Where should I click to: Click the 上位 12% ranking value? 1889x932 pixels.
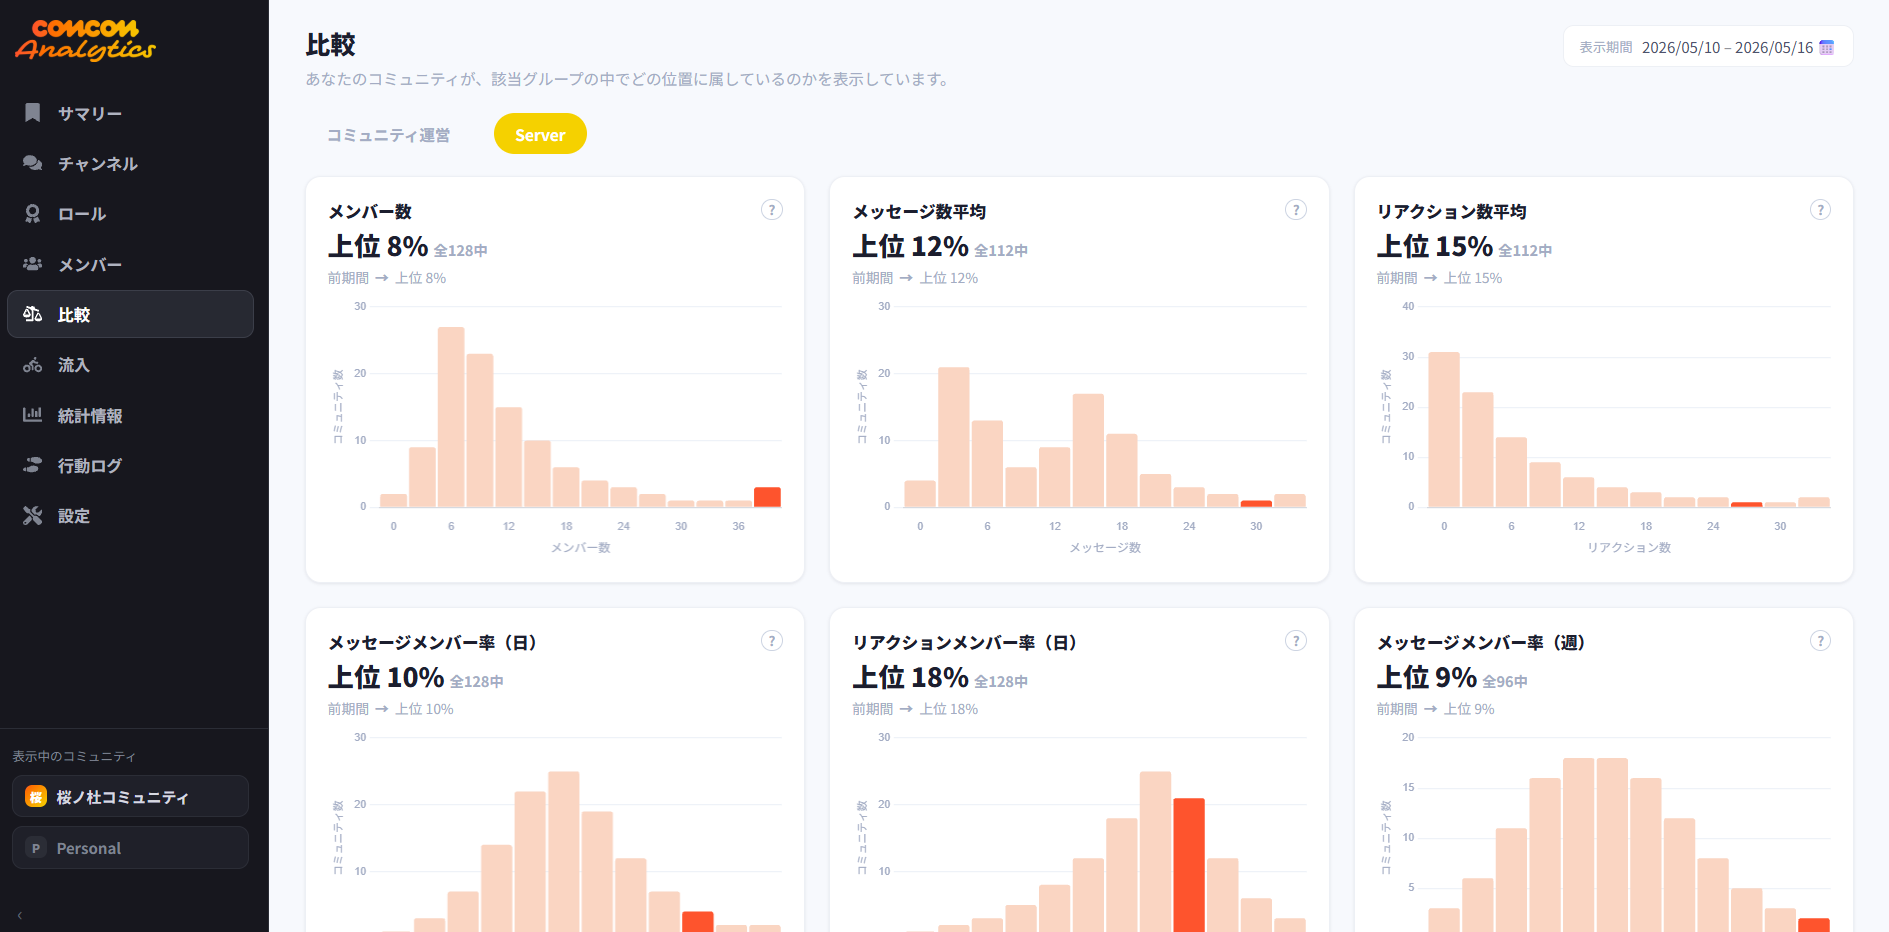(x=910, y=246)
